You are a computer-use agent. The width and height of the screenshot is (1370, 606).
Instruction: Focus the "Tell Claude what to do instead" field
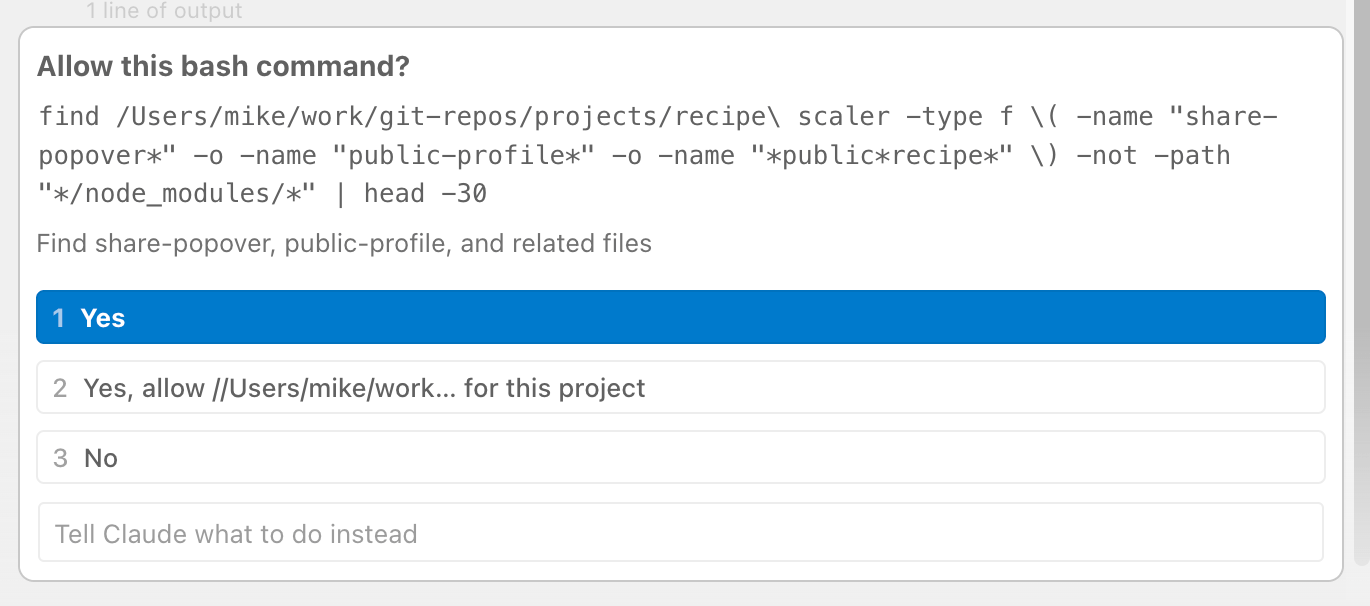[680, 533]
